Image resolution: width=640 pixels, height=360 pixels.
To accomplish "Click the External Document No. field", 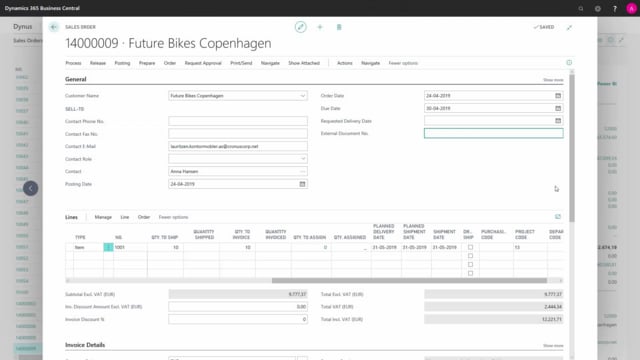I will (x=493, y=133).
